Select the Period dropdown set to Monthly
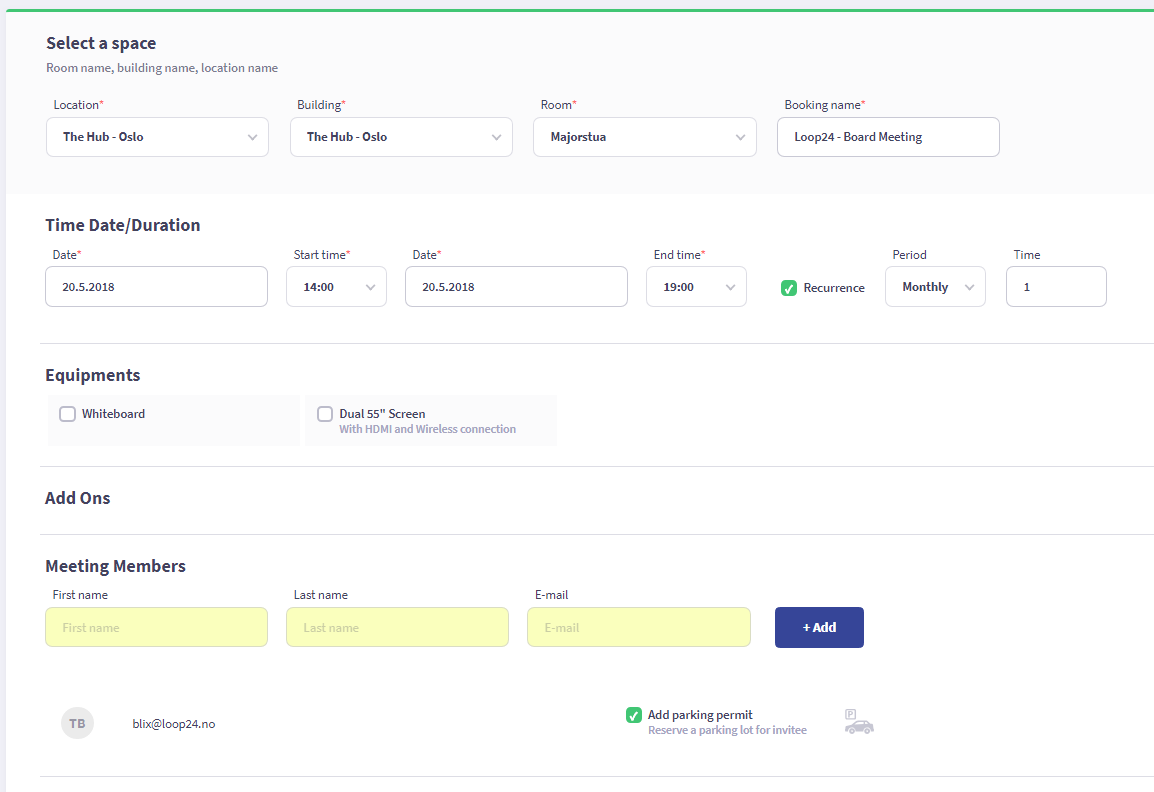The height and width of the screenshot is (792, 1154). click(935, 287)
